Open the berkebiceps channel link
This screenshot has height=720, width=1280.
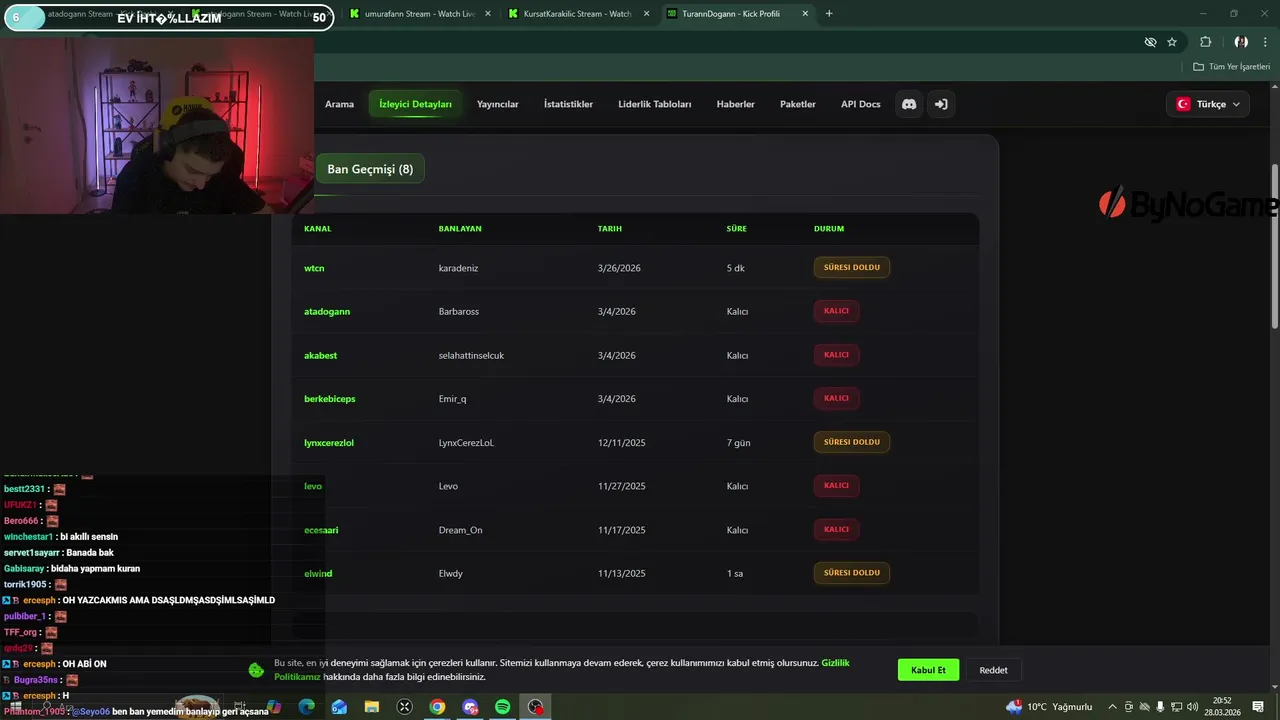coord(330,399)
